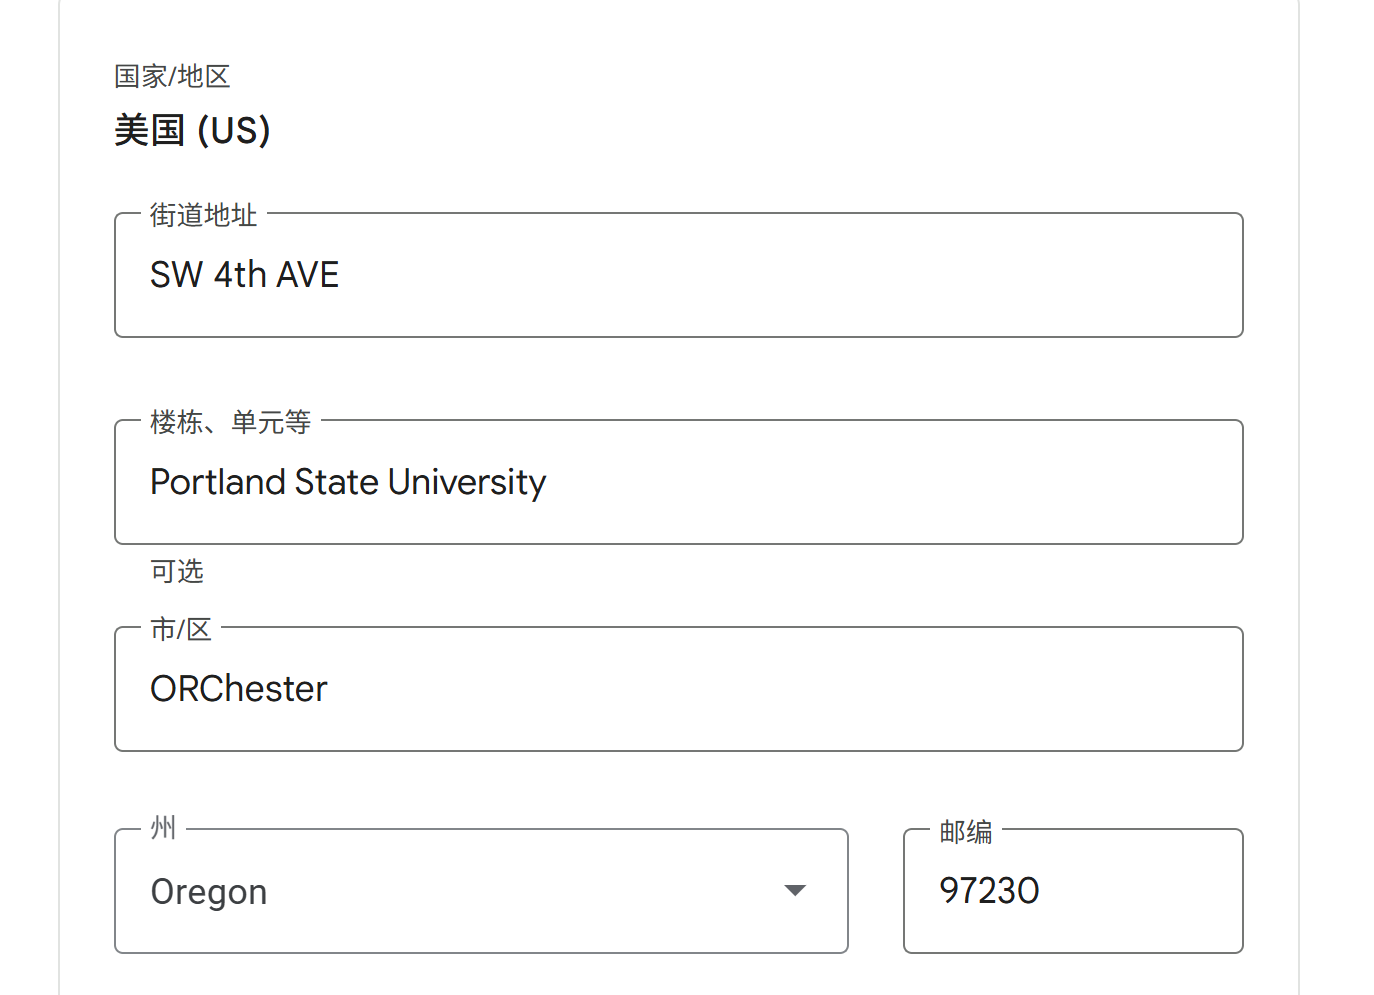This screenshot has height=995, width=1374.
Task: Open the Oregon state dropdown
Action: pos(480,891)
